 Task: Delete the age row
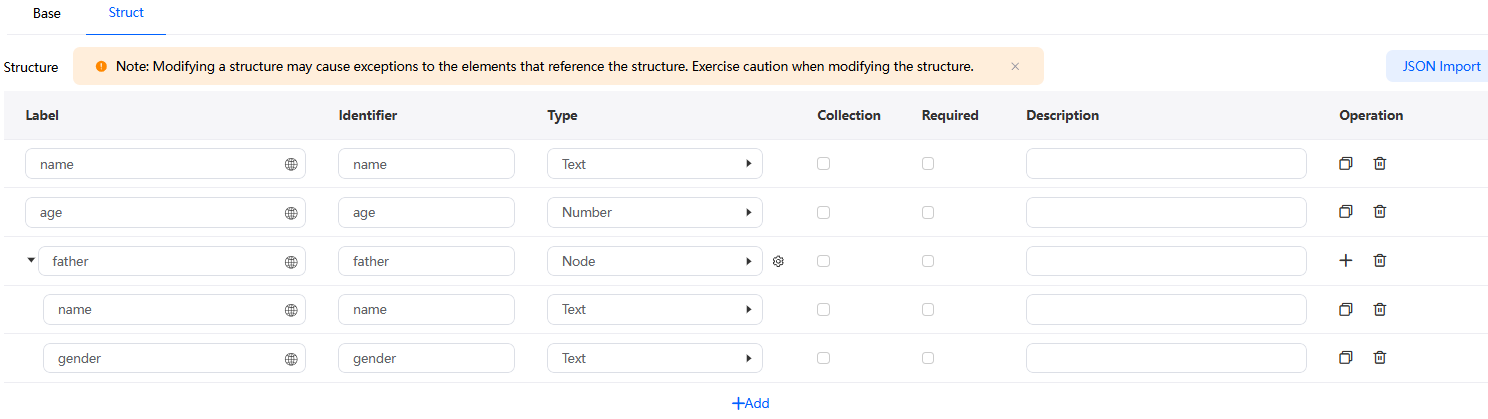click(1380, 211)
